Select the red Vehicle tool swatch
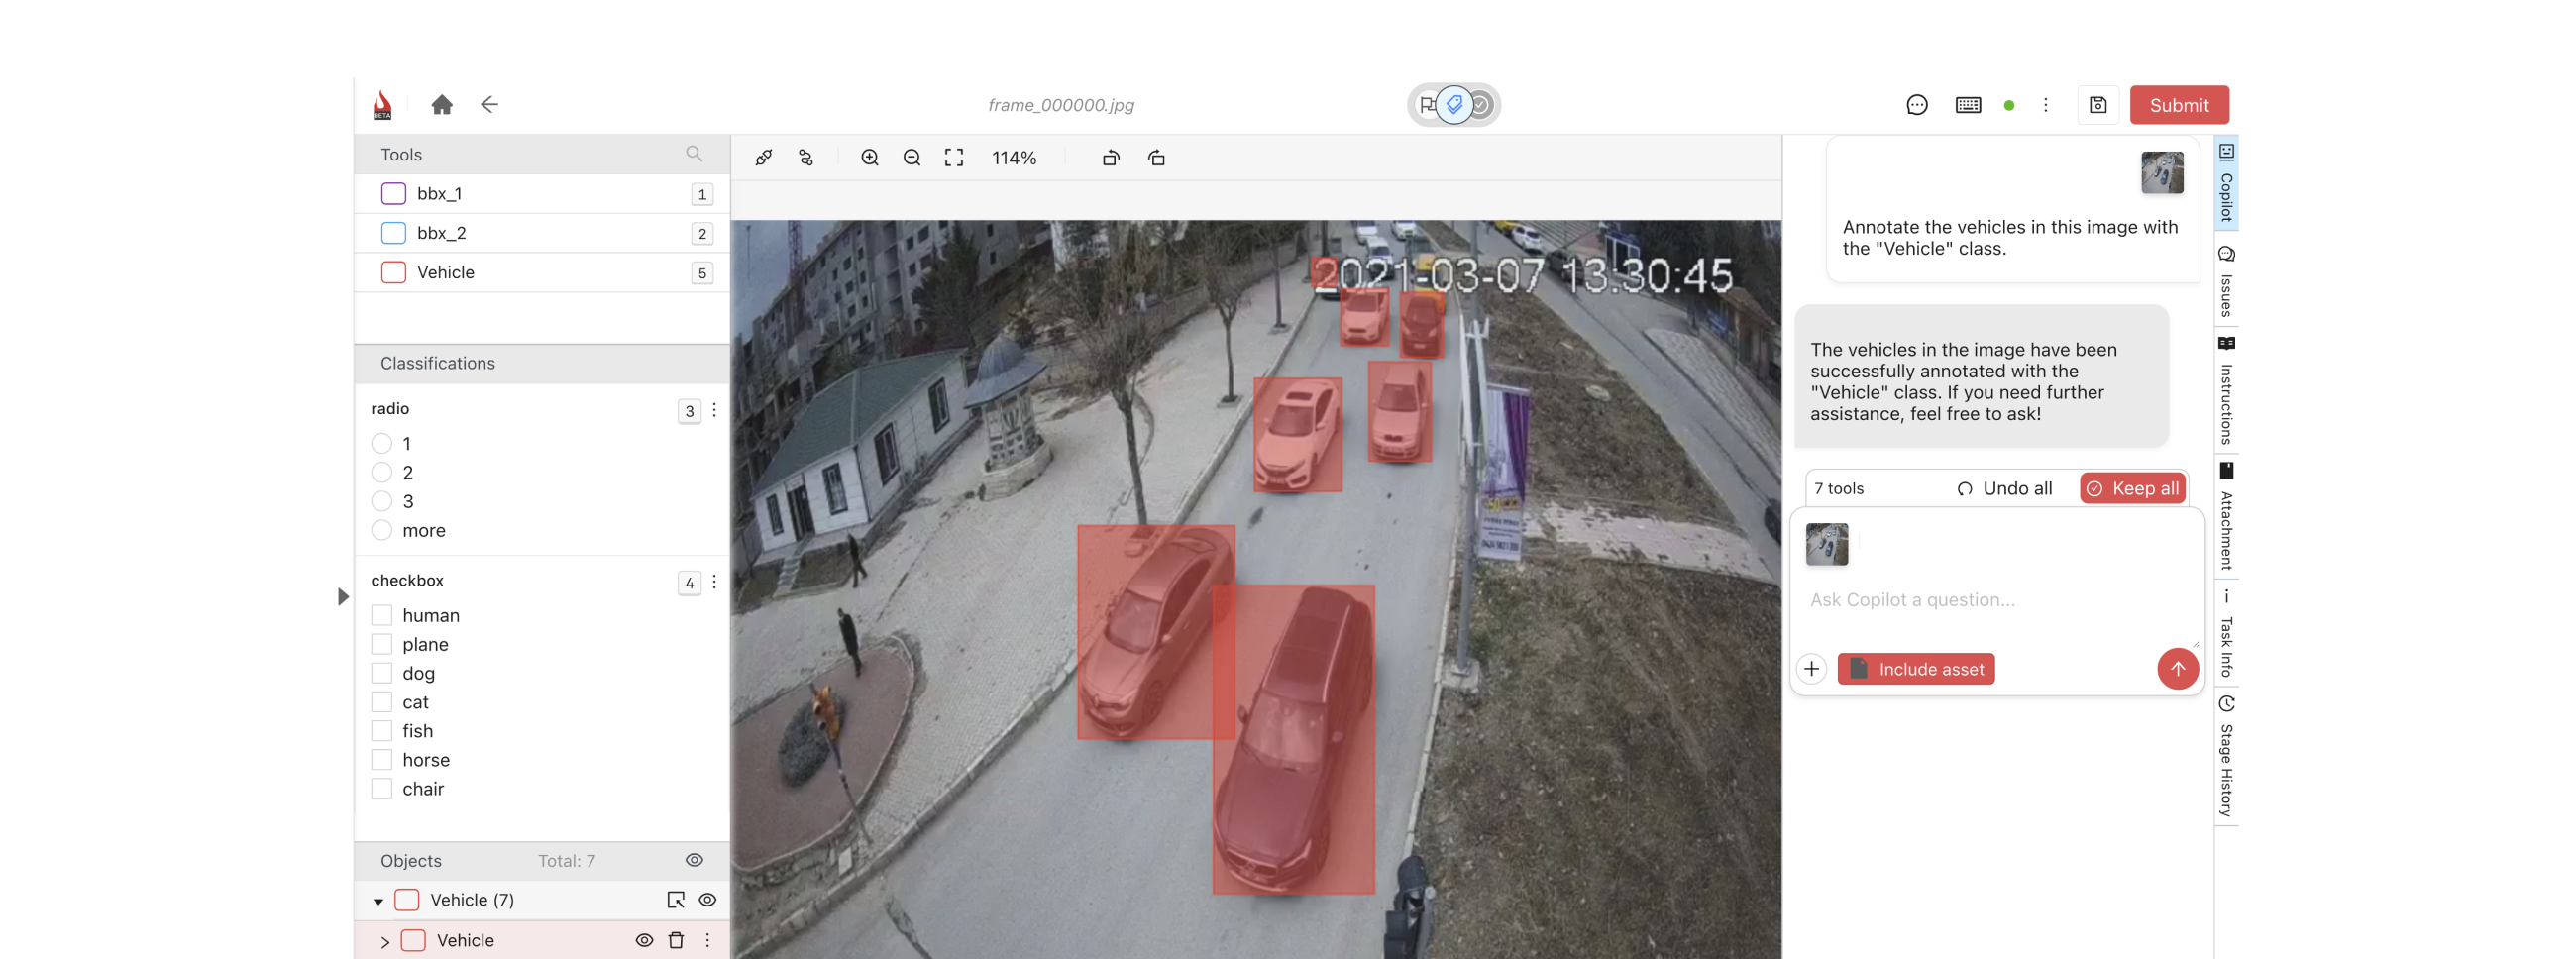 [x=393, y=272]
